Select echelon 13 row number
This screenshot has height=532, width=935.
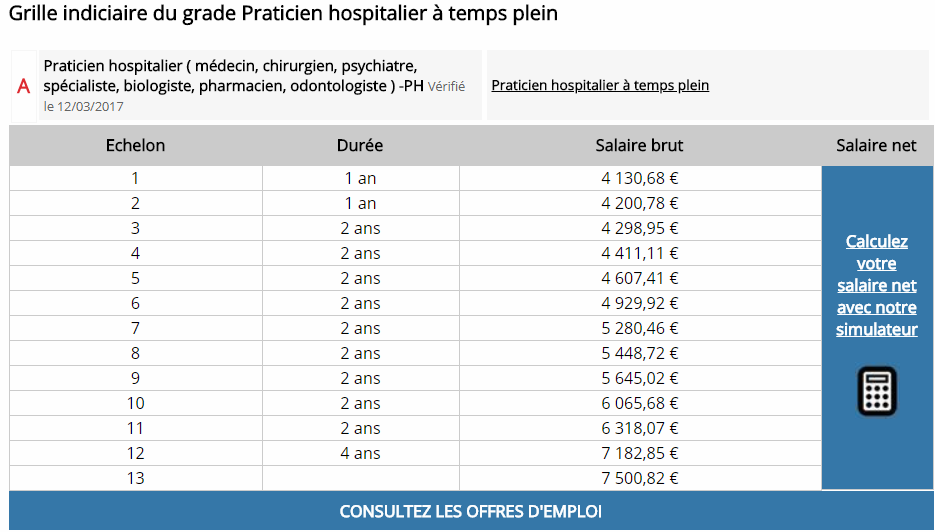pos(136,478)
